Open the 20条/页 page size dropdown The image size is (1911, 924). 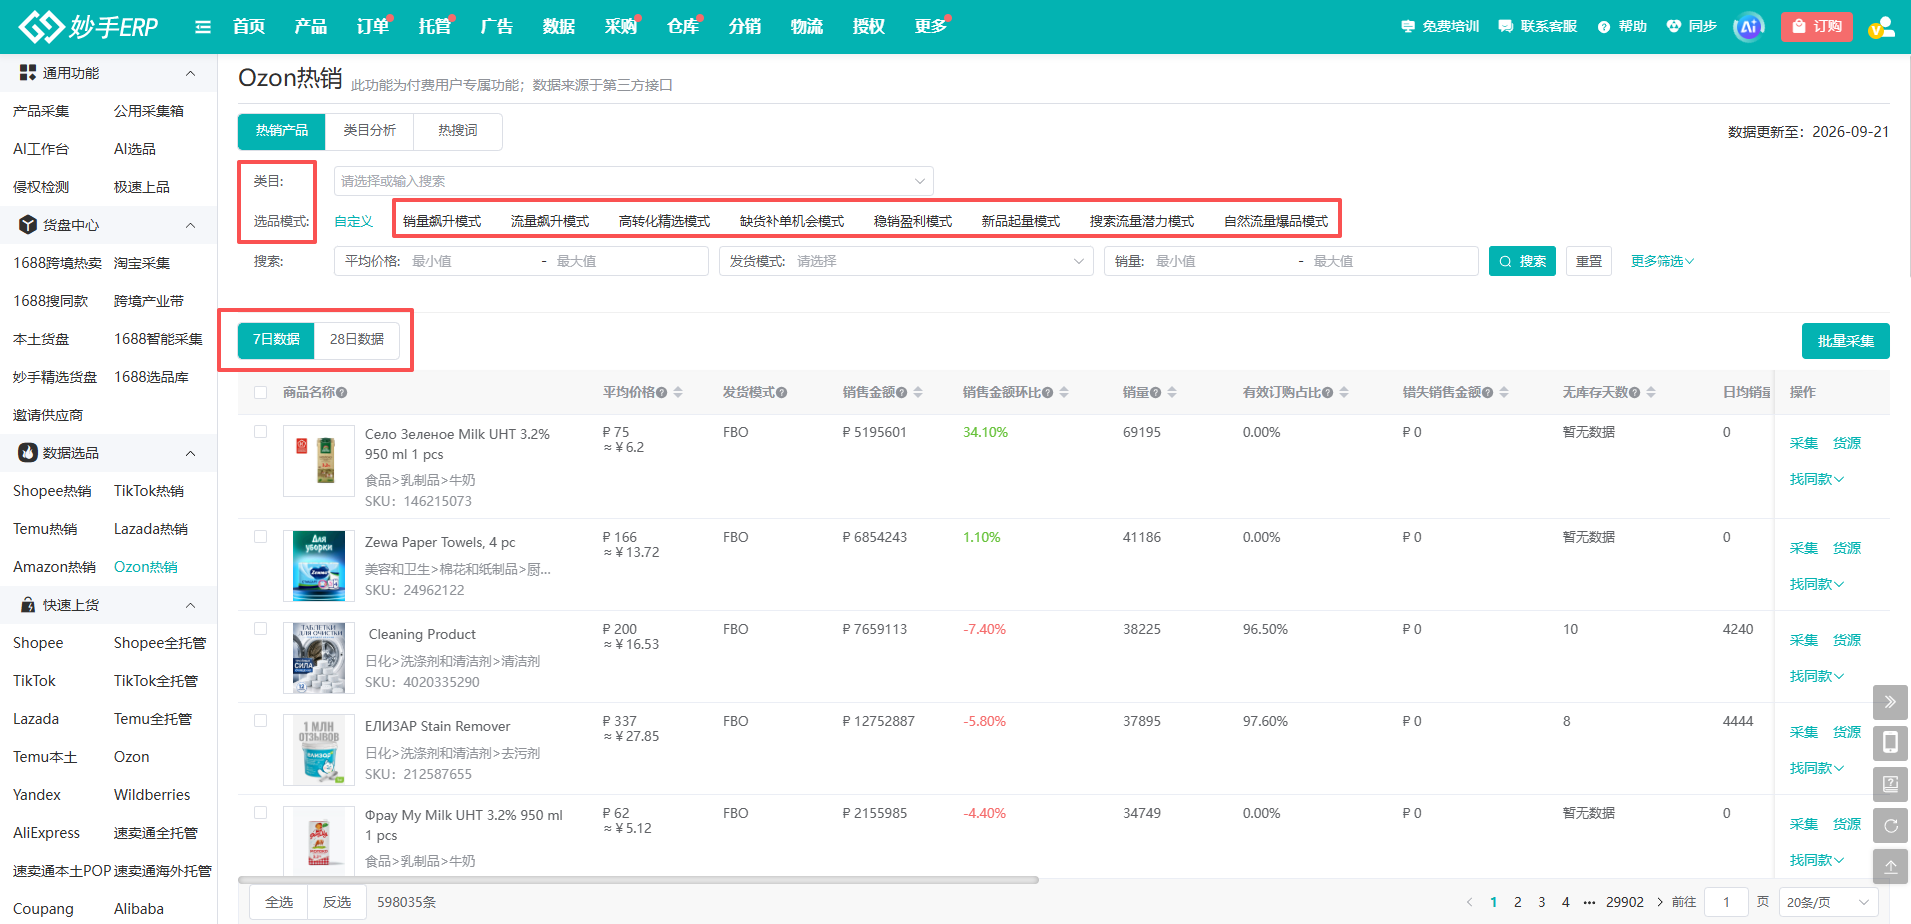tap(1827, 902)
